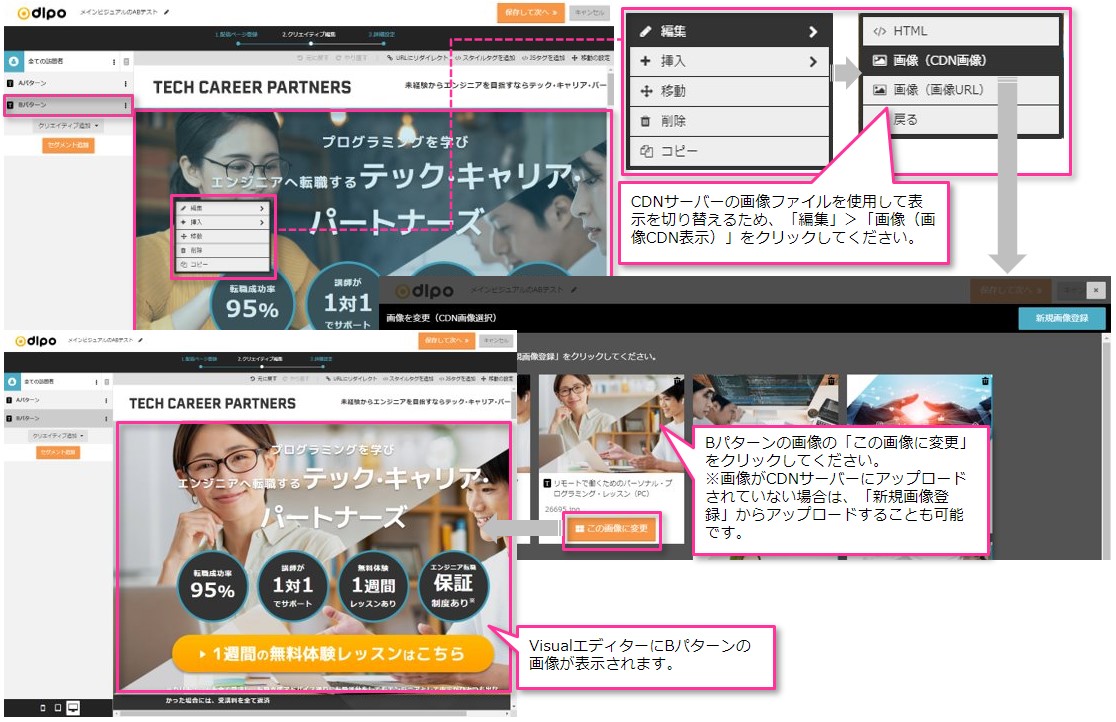Click the trash icon on the glowing hands thumbnail
Screen dimensions: 1116x722
pos(985,381)
